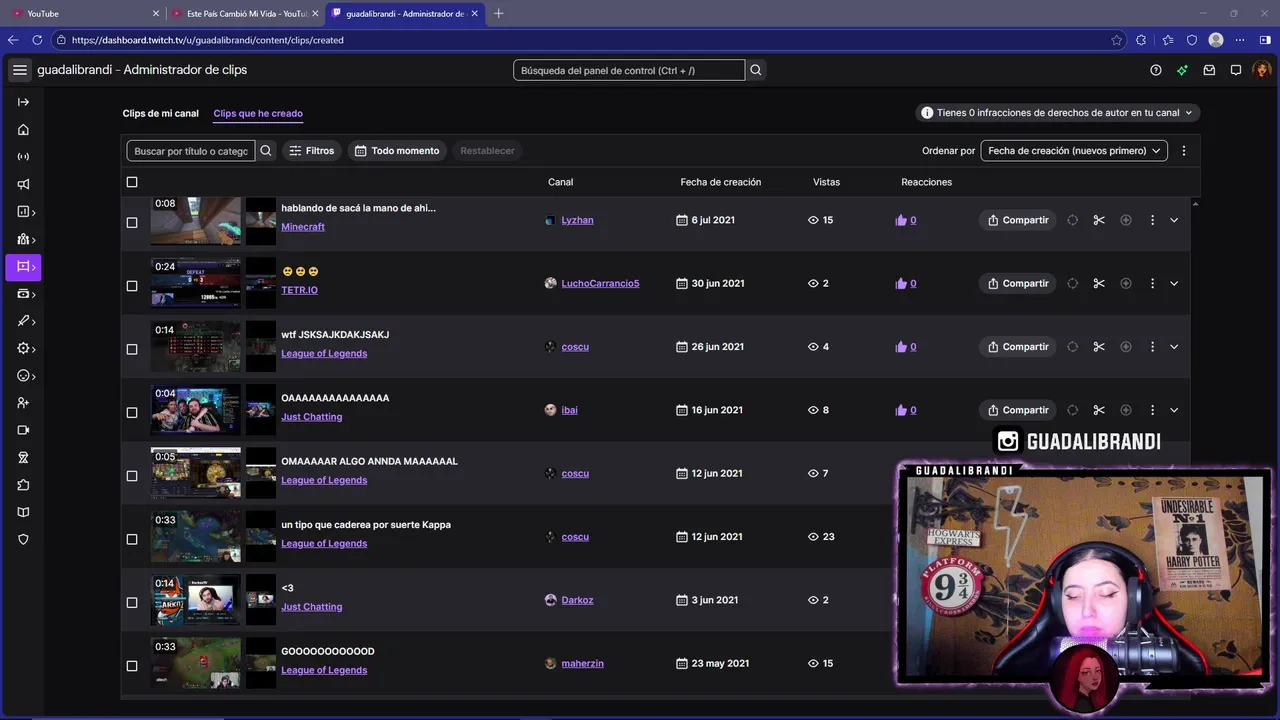1280x720 pixels.
Task: Expand the copyright infractions notice chevron
Action: 1189,113
